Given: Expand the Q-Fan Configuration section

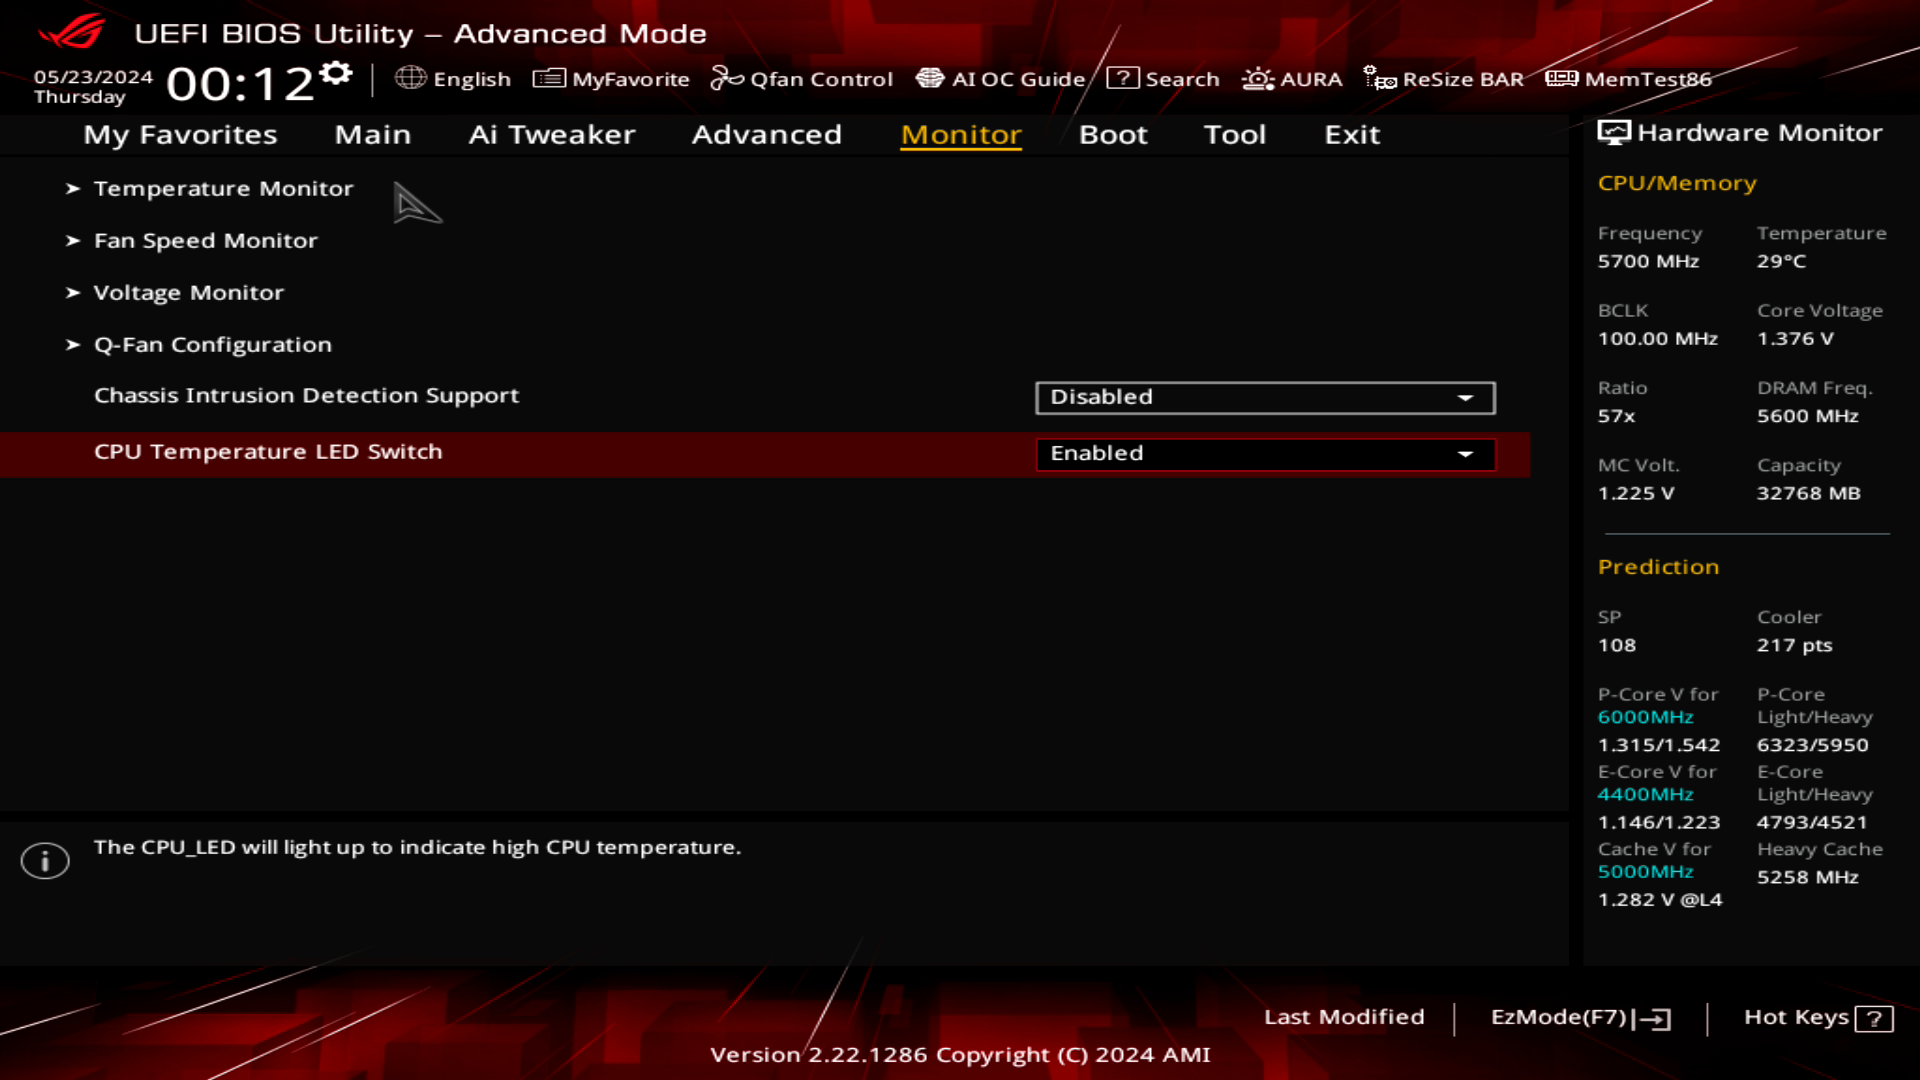Looking at the screenshot, I should [212, 344].
